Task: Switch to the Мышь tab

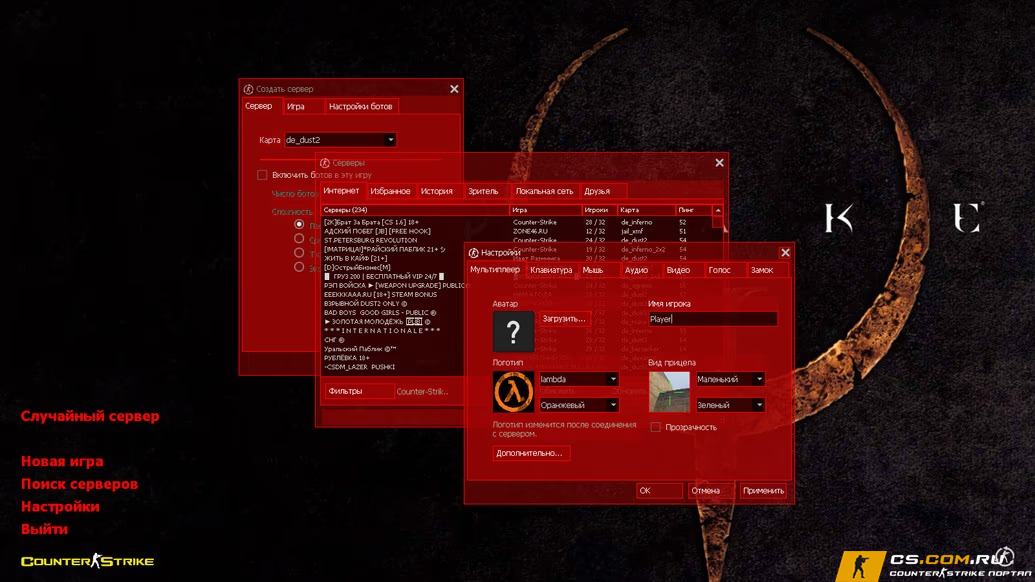Action: tap(593, 270)
